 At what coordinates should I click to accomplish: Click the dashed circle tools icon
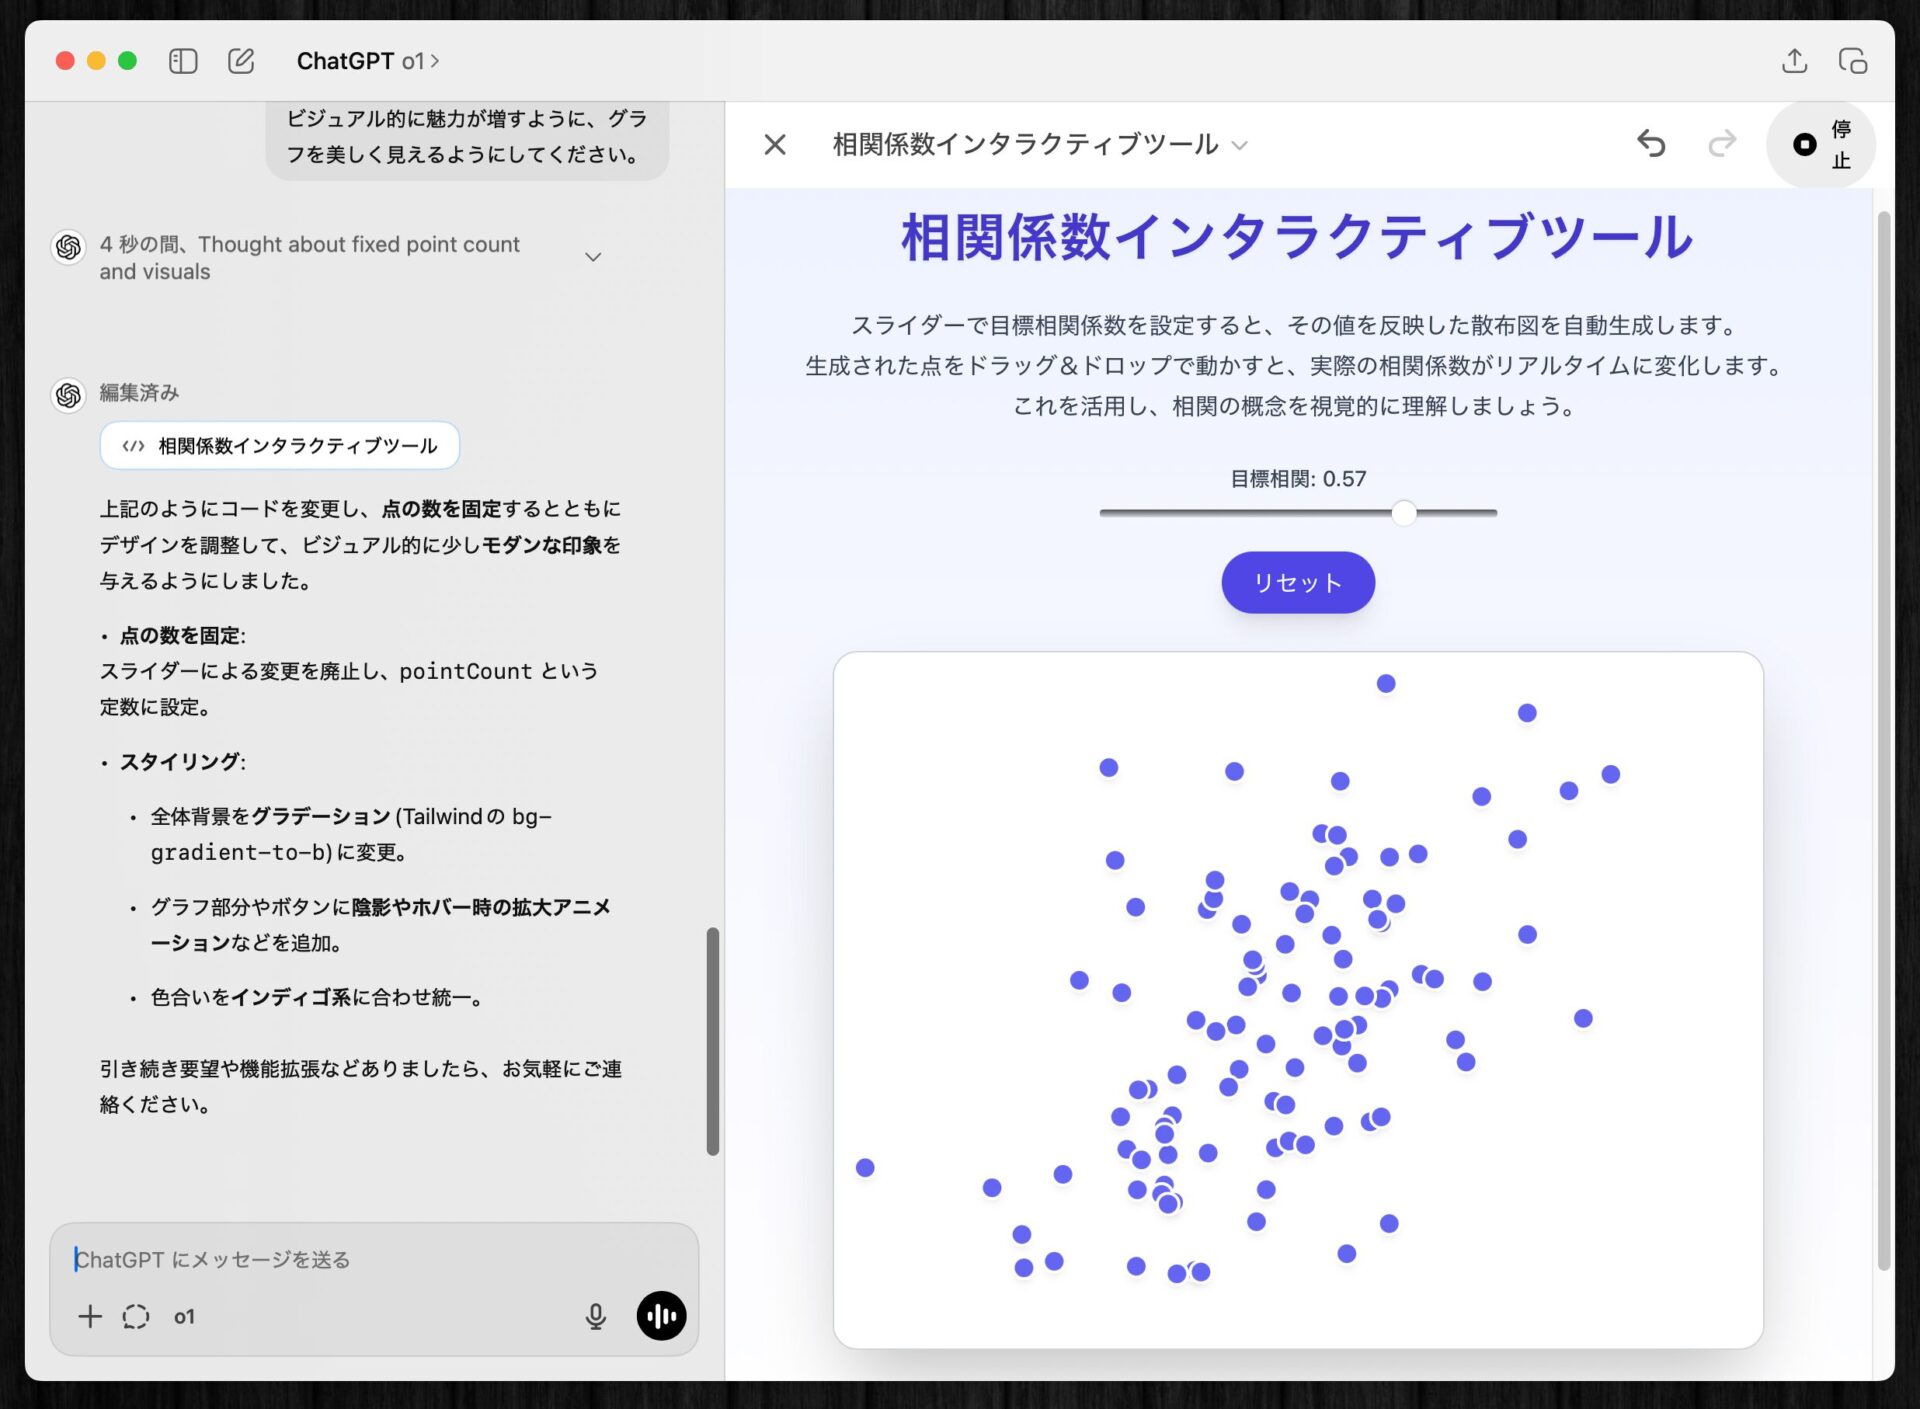tap(136, 1316)
